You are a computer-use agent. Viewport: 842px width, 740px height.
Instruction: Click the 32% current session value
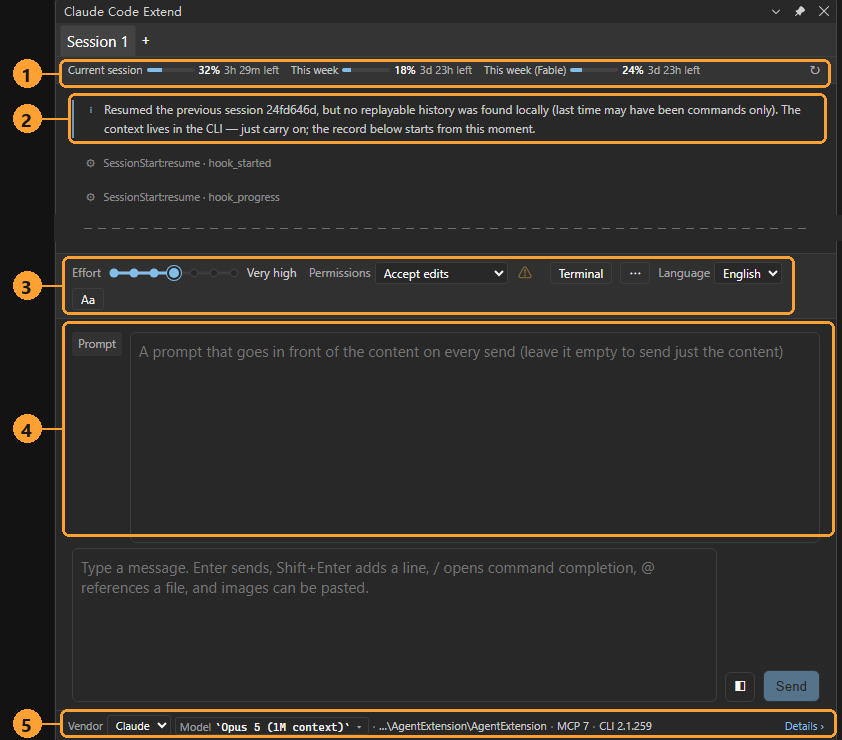coord(209,70)
